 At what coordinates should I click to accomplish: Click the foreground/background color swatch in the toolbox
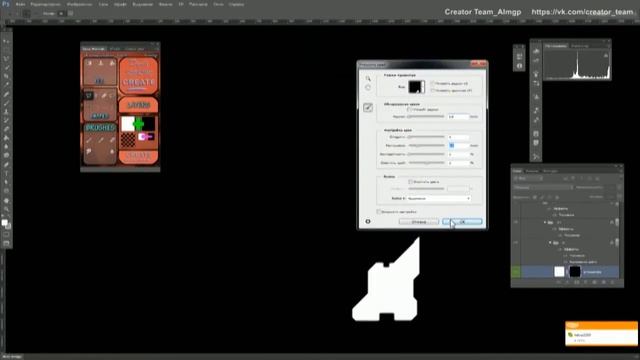[x=6, y=224]
